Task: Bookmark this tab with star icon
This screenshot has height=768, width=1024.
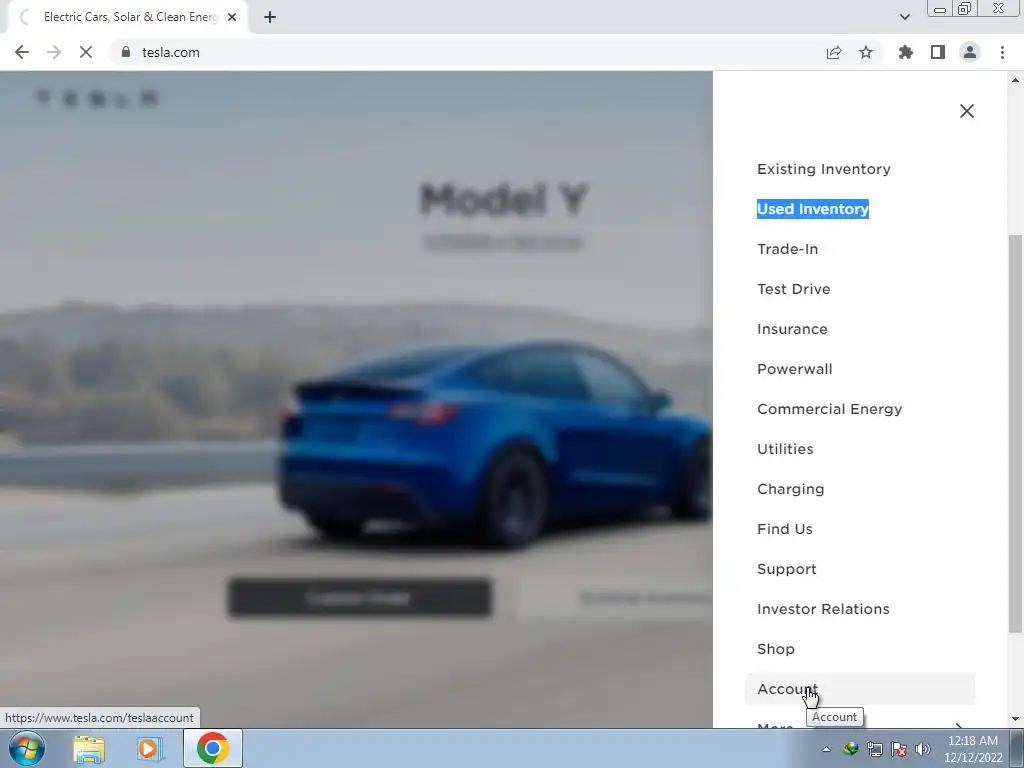Action: click(x=865, y=52)
